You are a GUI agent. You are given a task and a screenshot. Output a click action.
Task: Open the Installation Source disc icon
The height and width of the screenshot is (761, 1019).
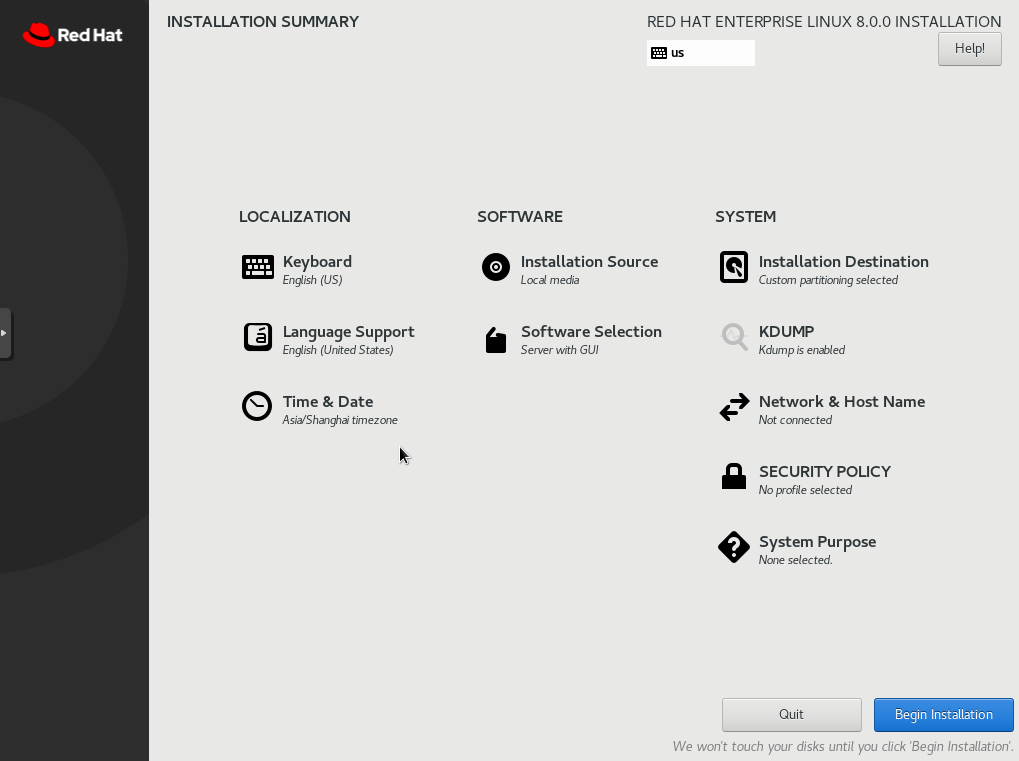496,267
